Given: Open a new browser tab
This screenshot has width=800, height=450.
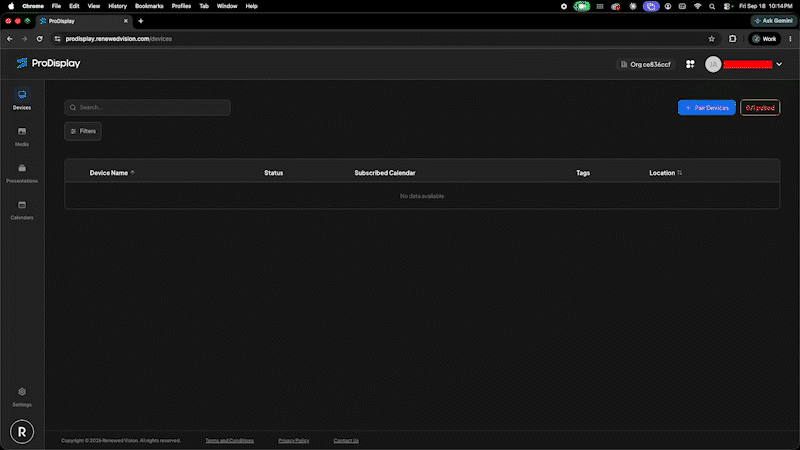Looking at the screenshot, I should point(141,21).
